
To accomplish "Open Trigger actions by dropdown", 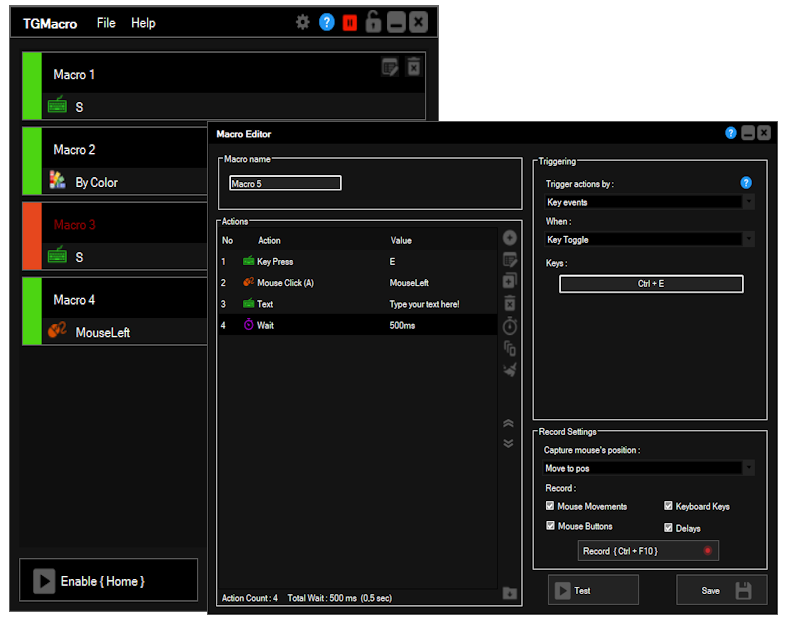I will click(x=649, y=202).
